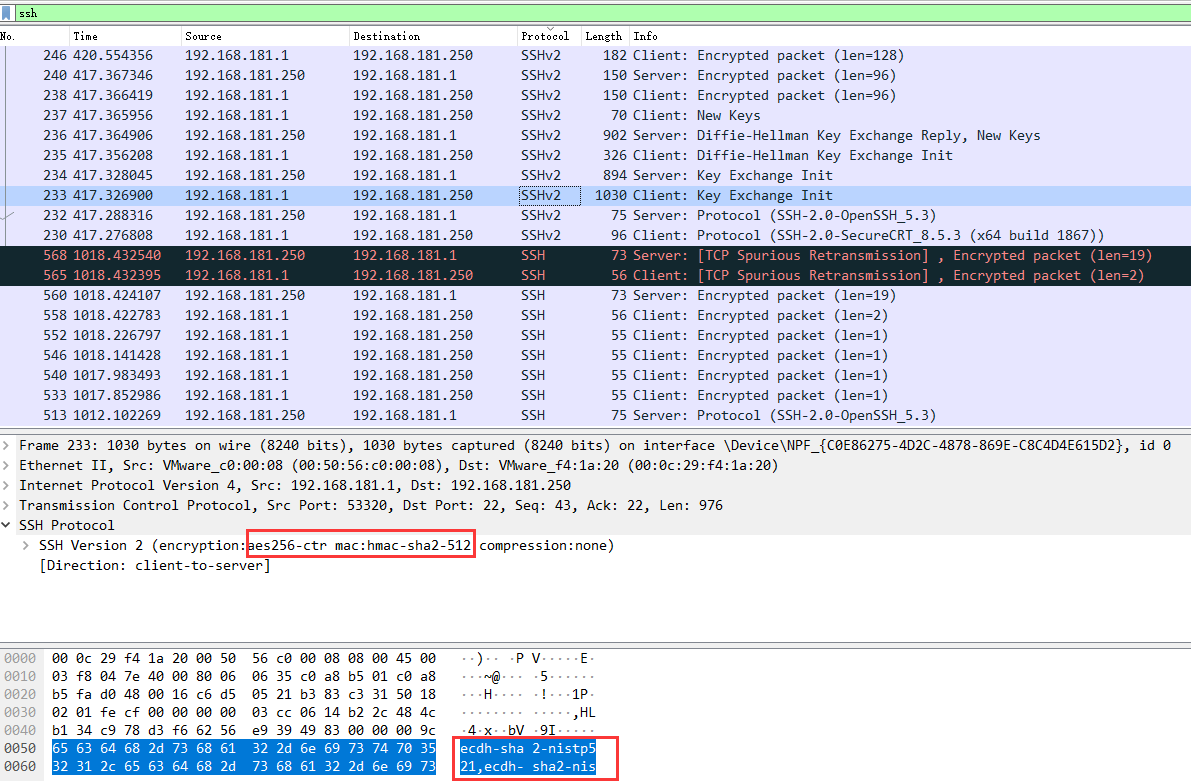This screenshot has width=1191, height=781.
Task: Select packet 560 Server Encrypted packet (len=19)
Action: coord(596,296)
